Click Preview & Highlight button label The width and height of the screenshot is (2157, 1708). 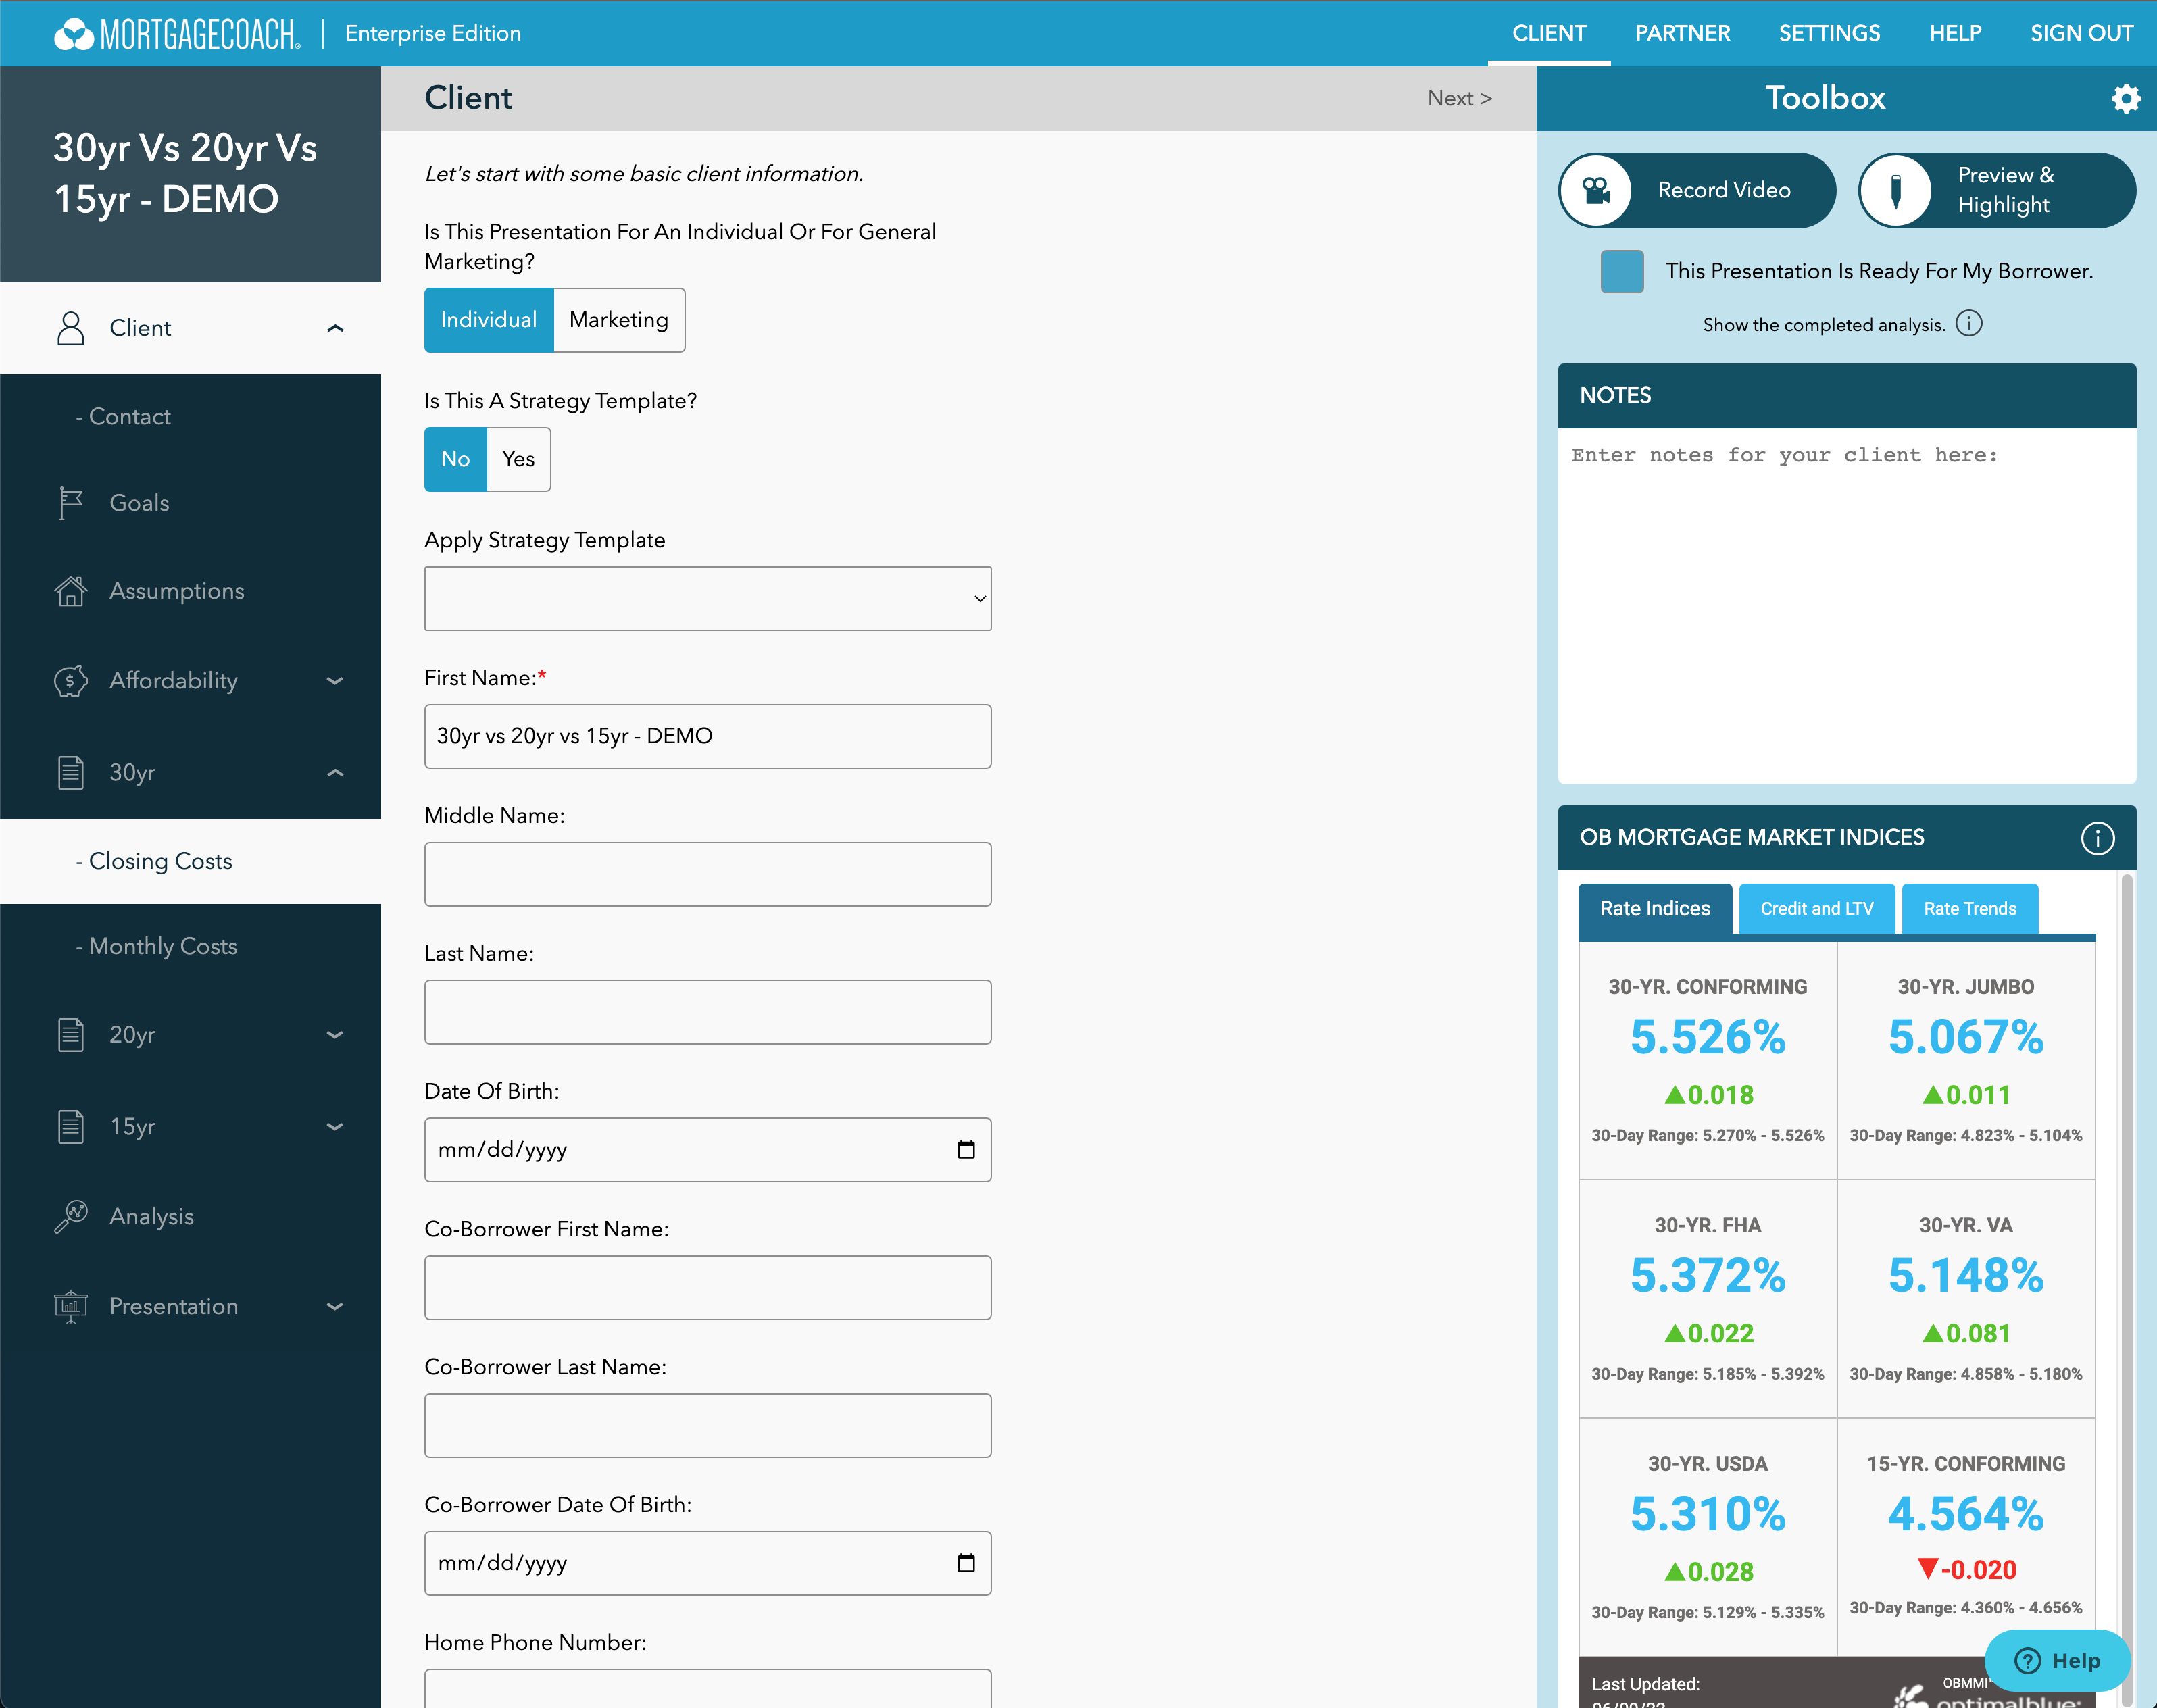[2006, 190]
